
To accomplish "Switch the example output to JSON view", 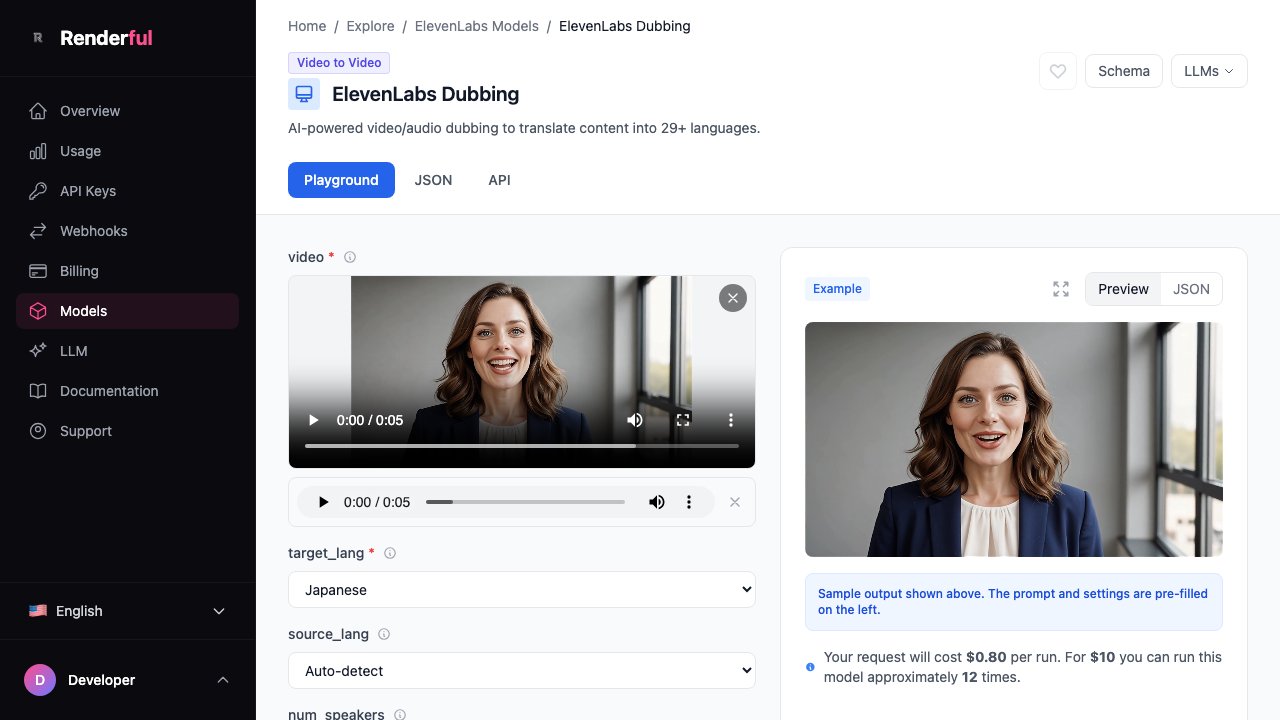I will point(1191,289).
